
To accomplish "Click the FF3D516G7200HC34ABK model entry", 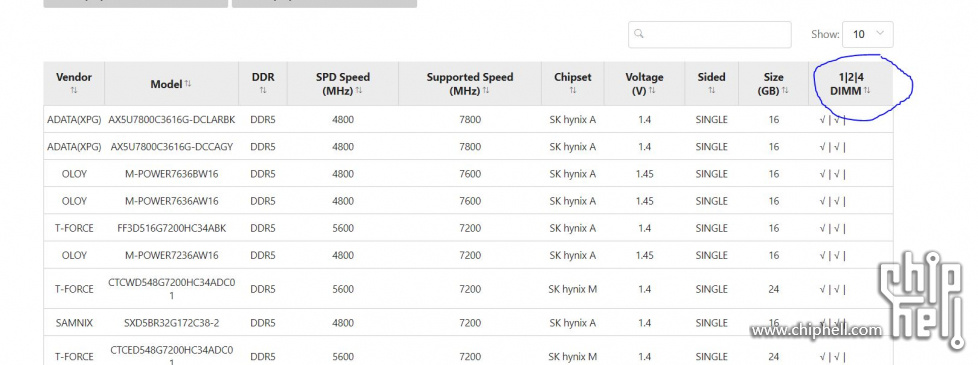I will [x=172, y=228].
